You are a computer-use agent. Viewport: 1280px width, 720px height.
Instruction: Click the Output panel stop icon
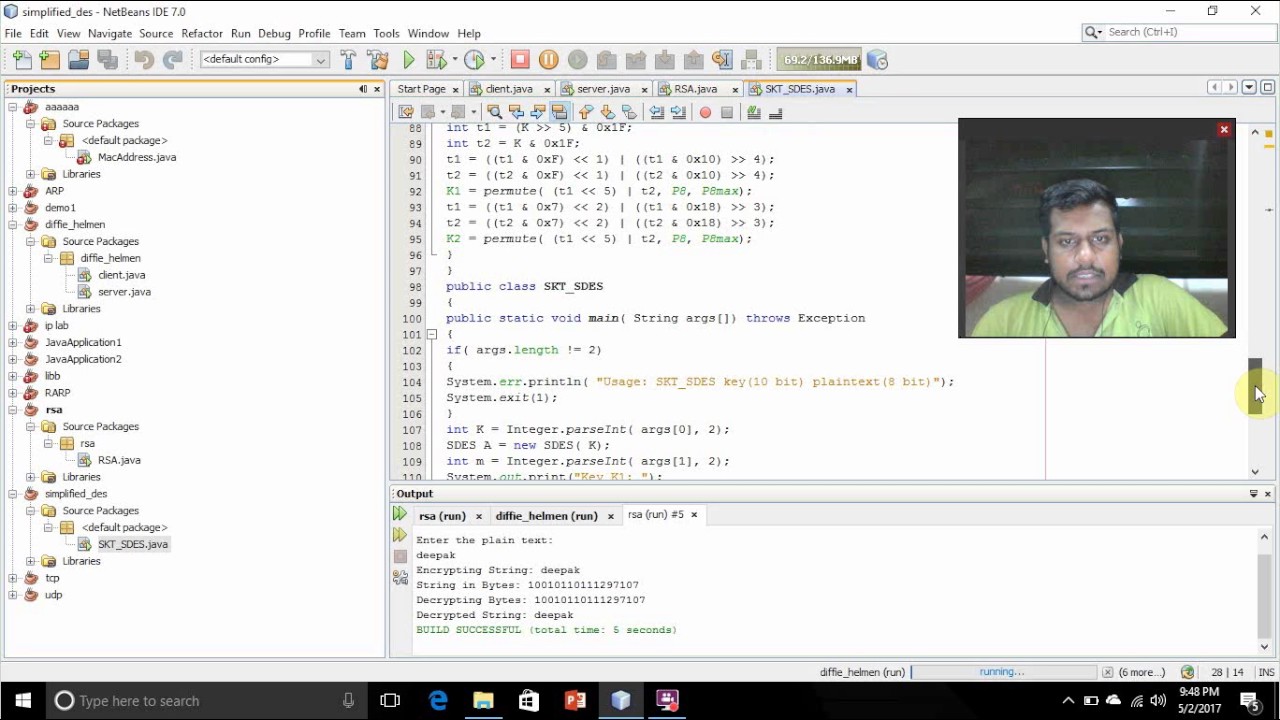[x=400, y=556]
